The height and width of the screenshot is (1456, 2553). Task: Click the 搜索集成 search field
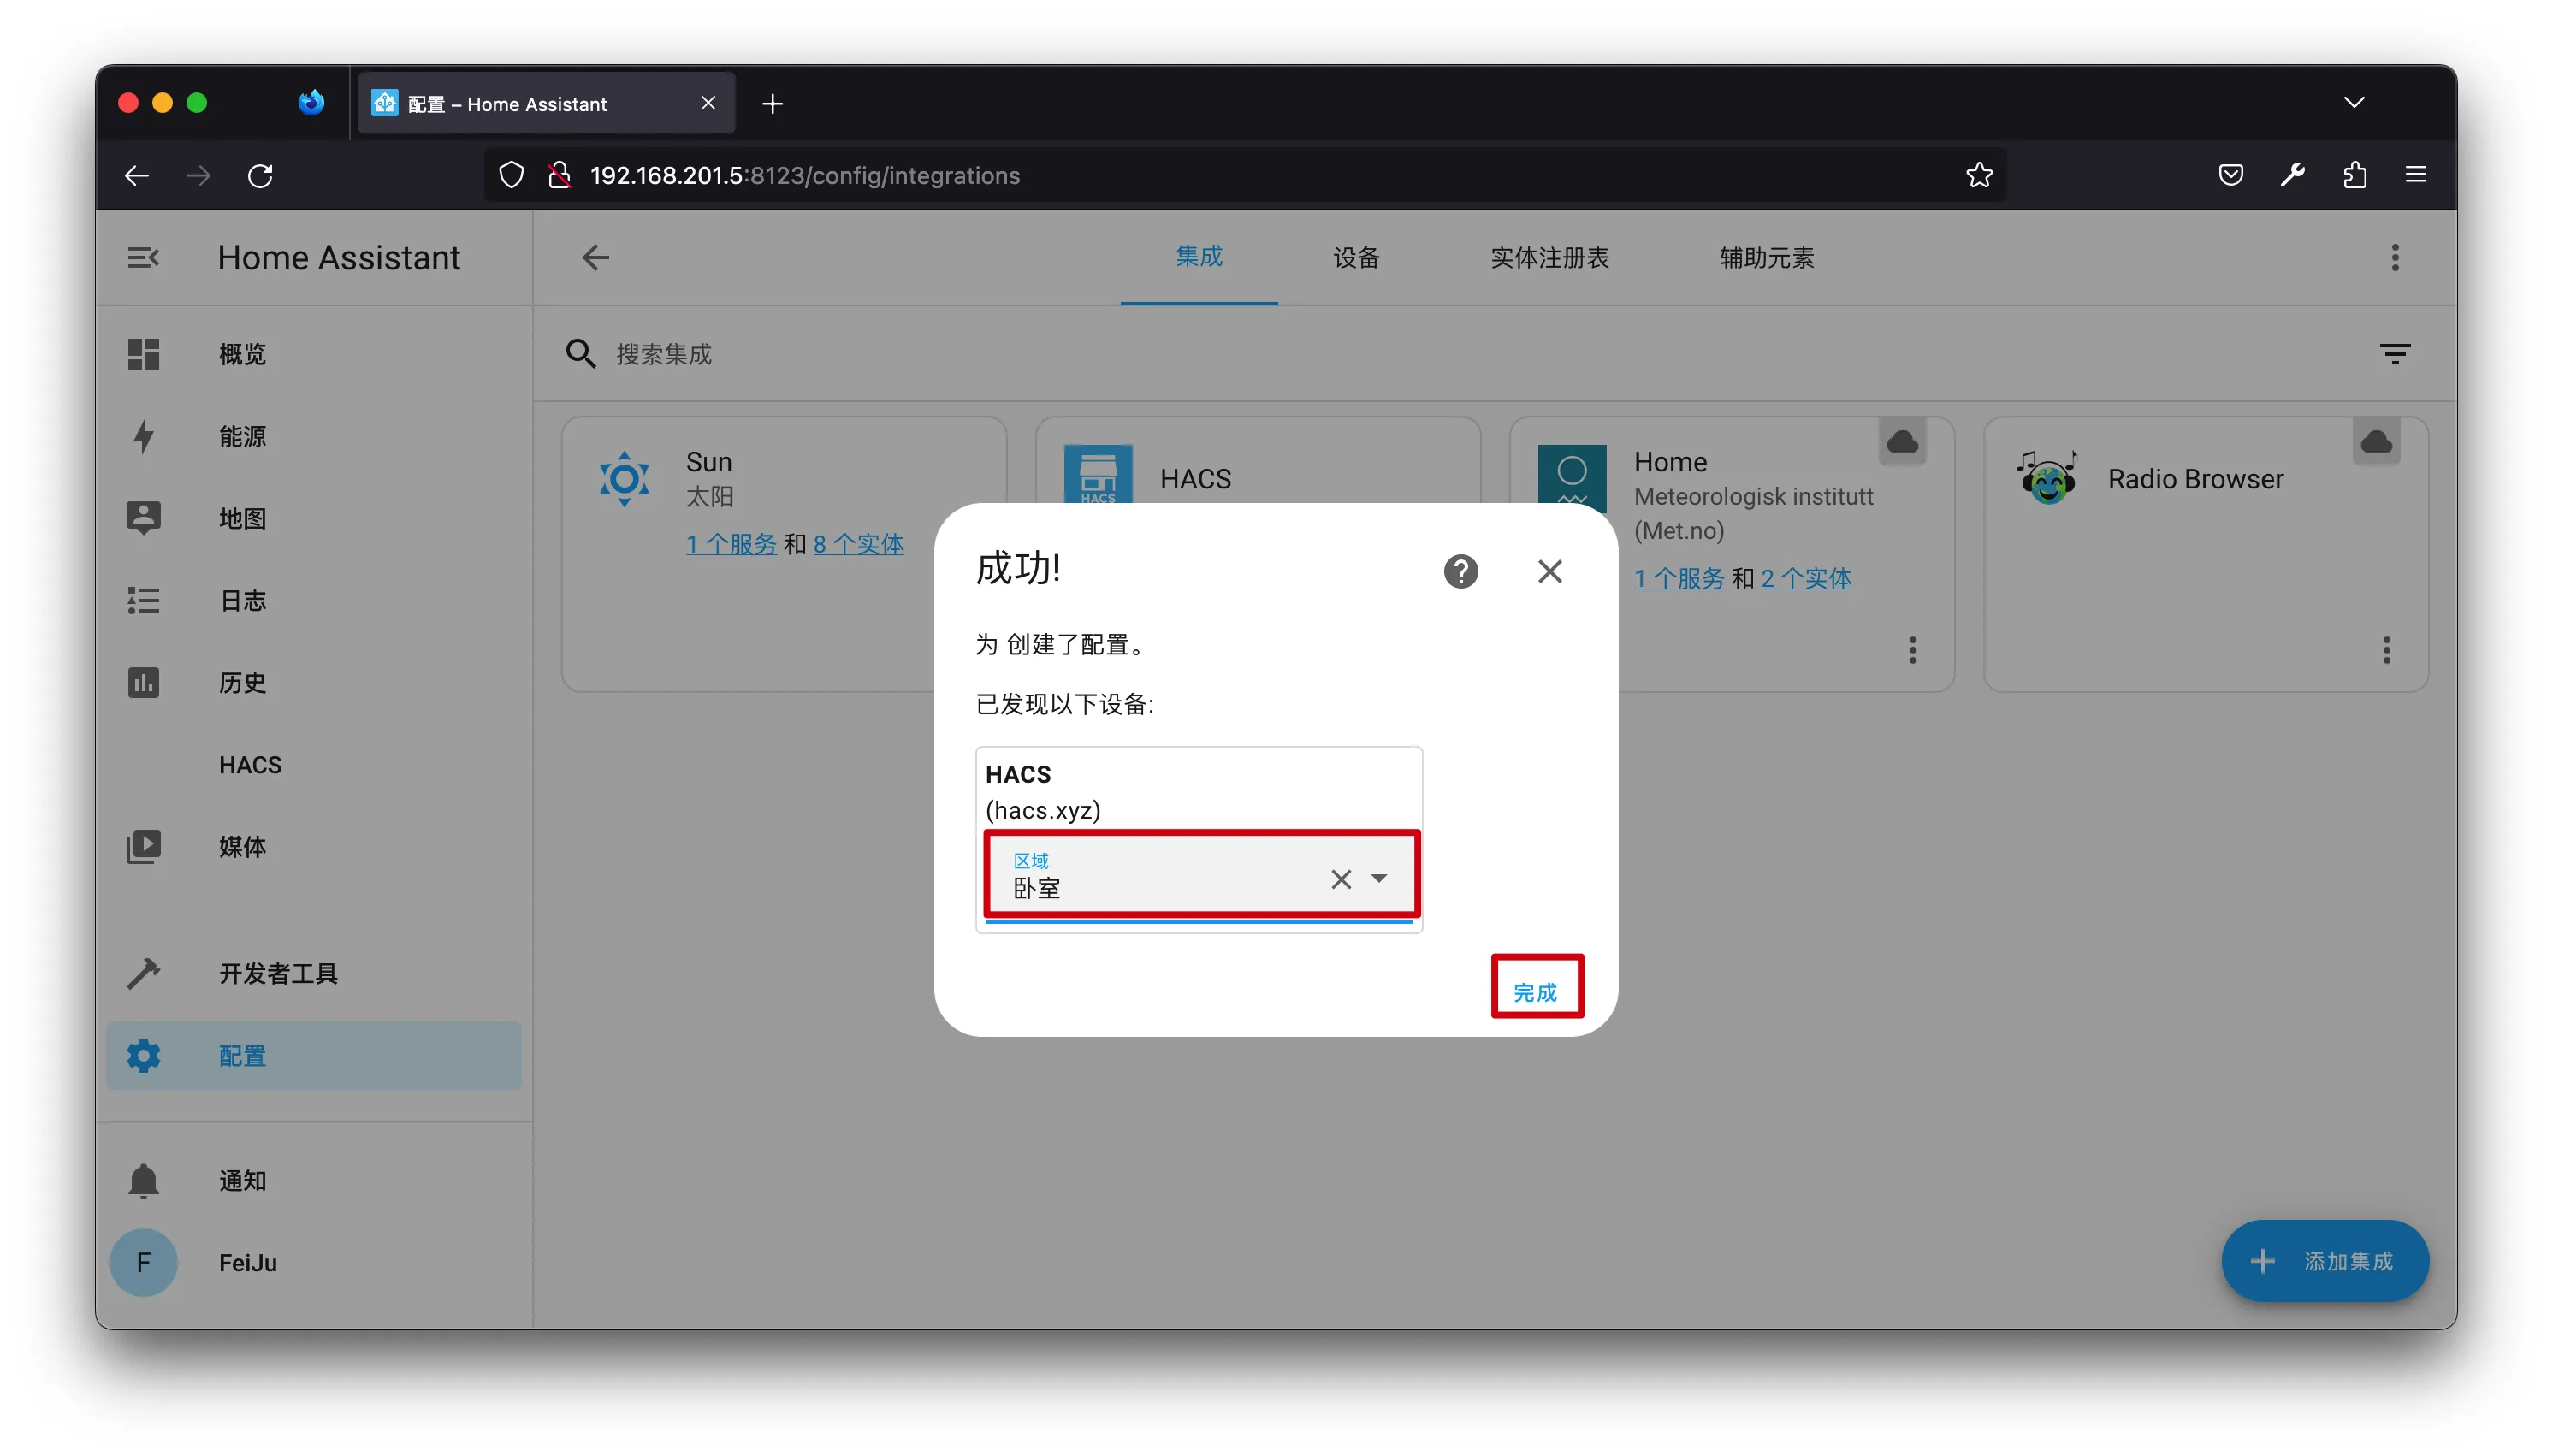pos(663,354)
